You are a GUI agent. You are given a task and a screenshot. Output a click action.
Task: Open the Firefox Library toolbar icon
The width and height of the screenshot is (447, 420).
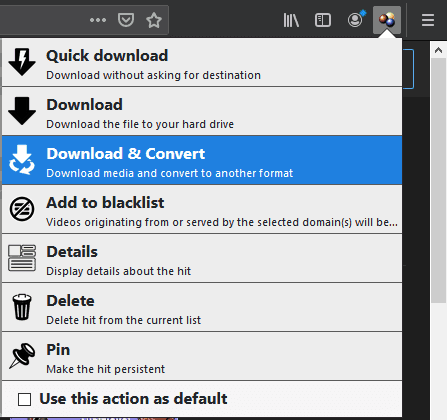click(291, 20)
